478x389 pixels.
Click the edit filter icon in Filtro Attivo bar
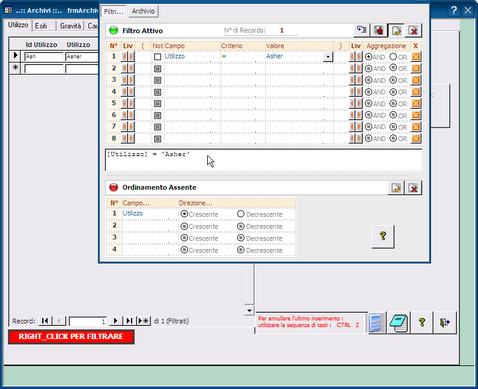click(396, 31)
